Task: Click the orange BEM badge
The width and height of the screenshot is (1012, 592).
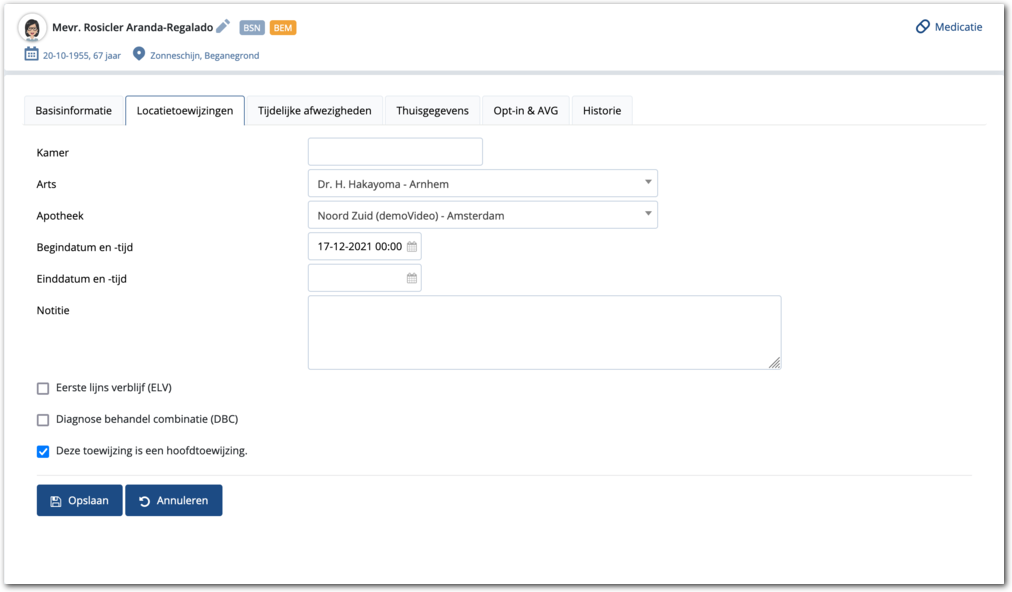Action: pyautogui.click(x=283, y=28)
